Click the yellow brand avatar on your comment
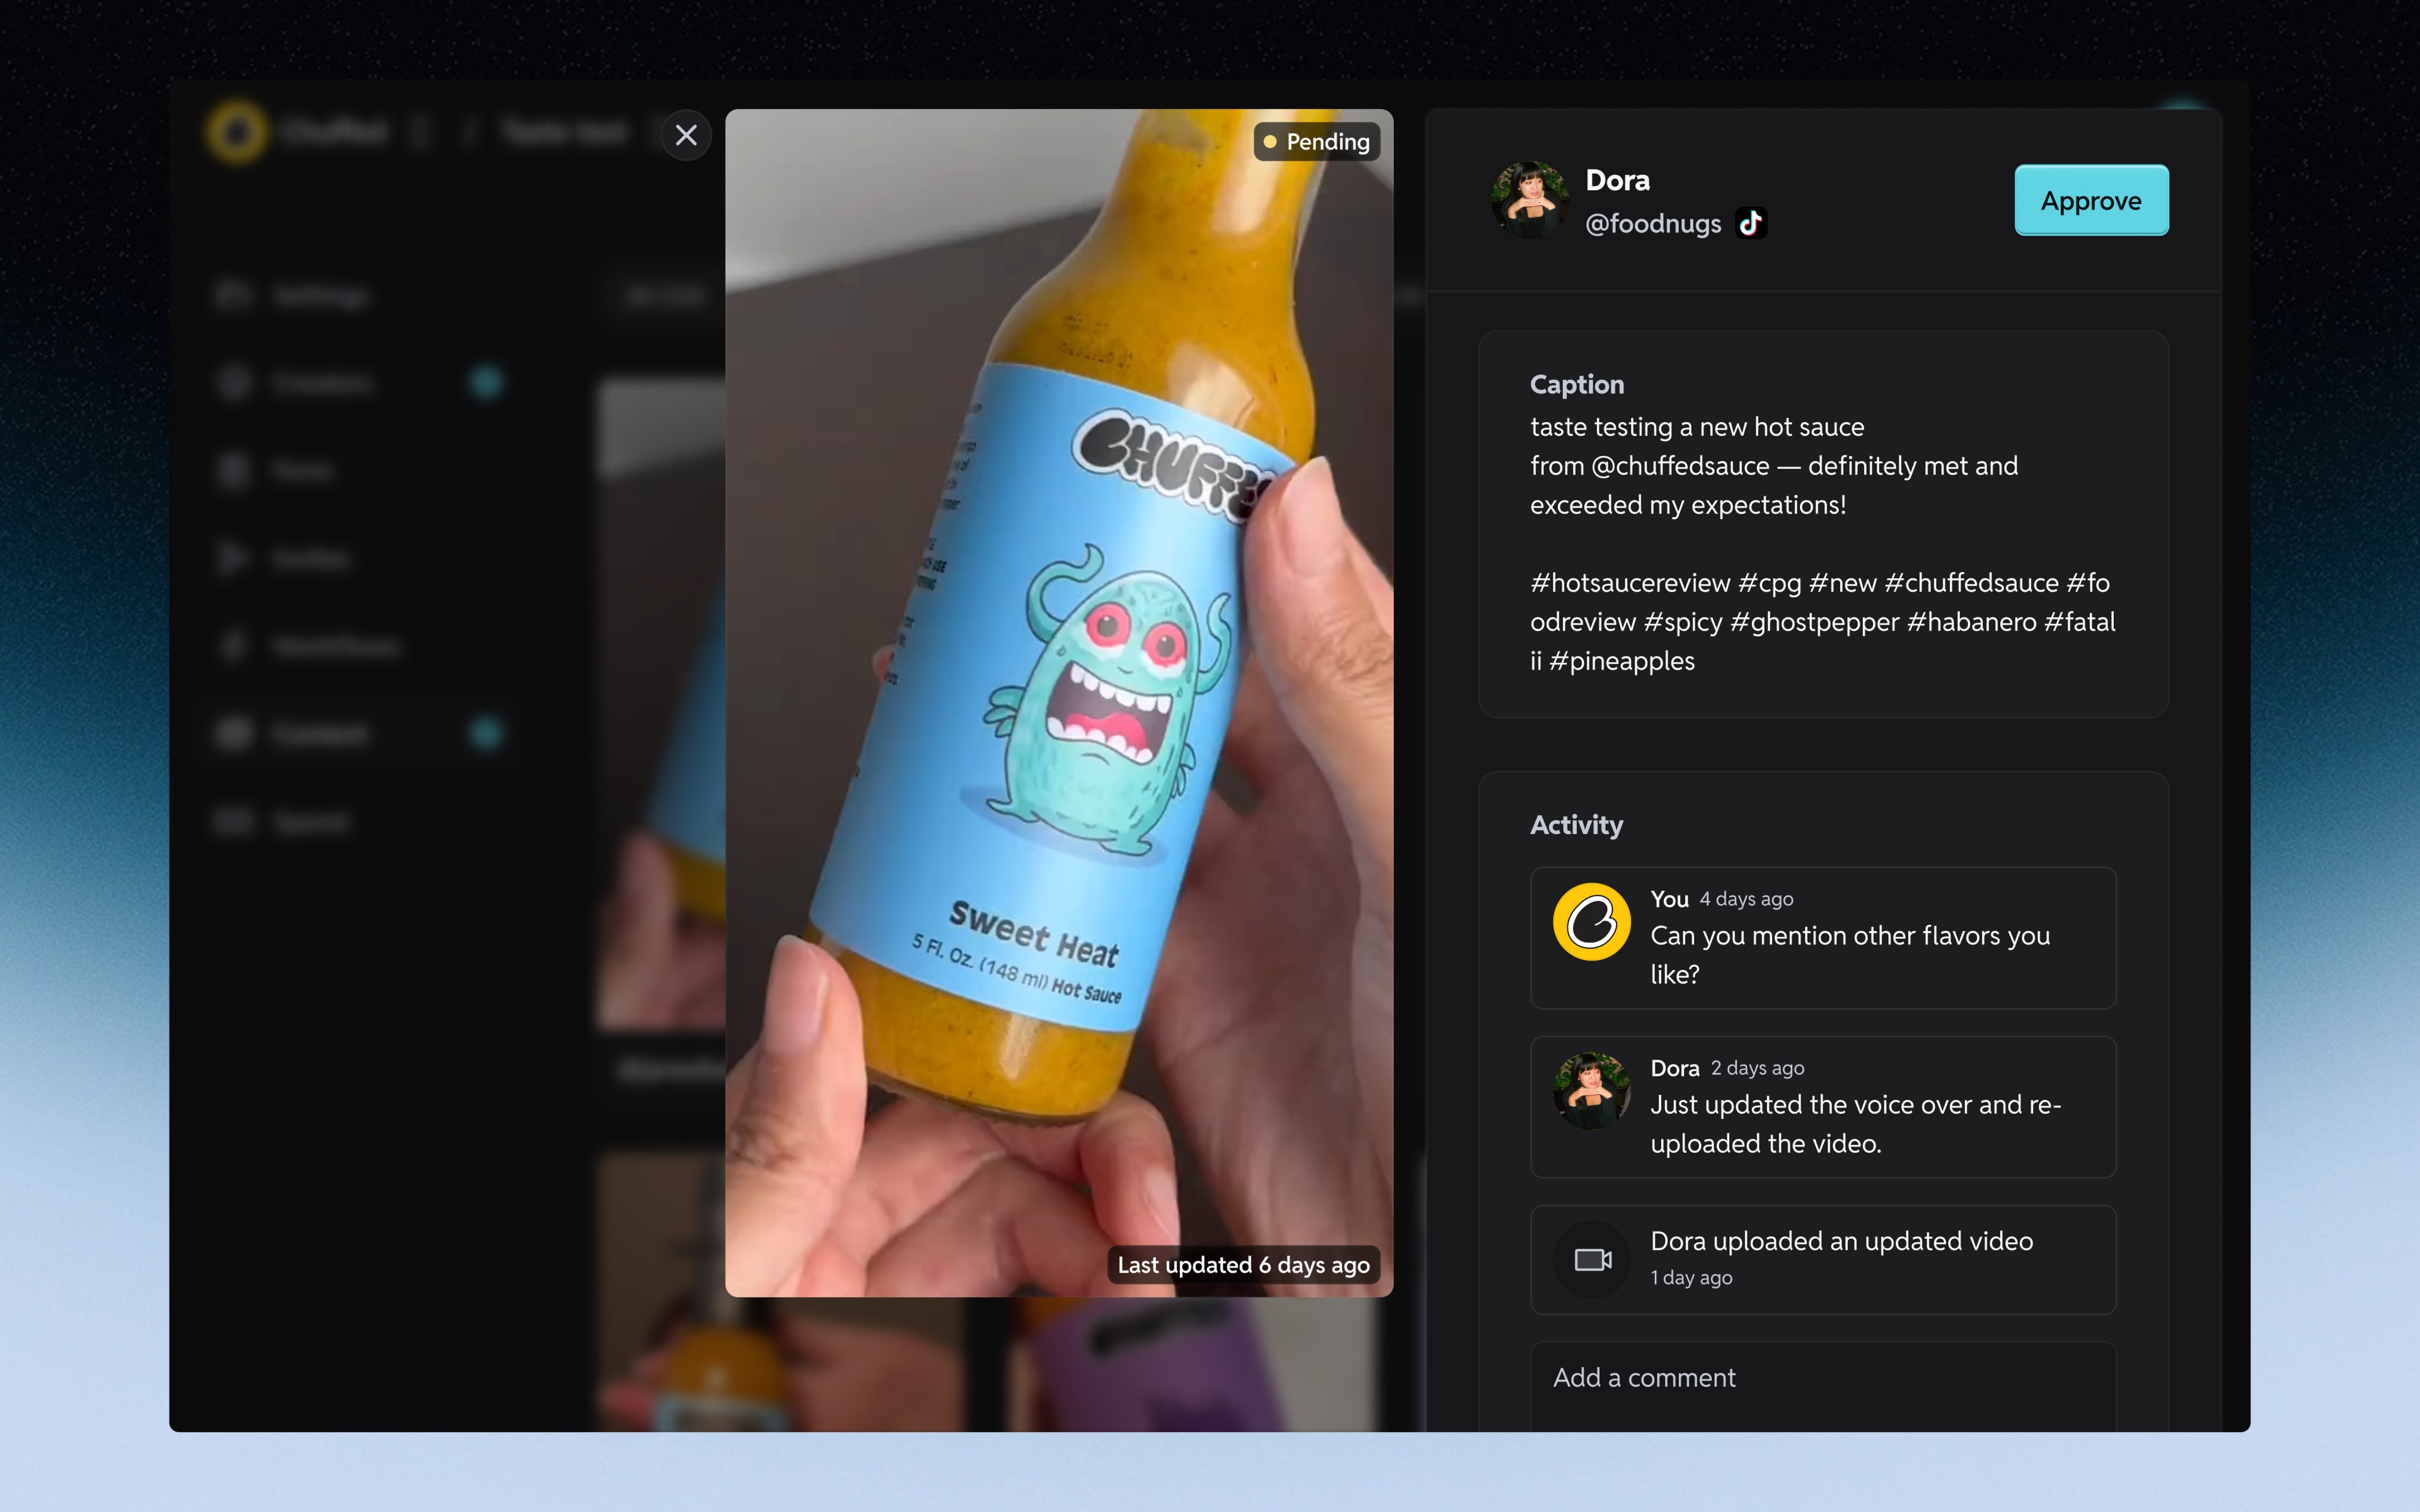Viewport: 2420px width, 1512px height. coord(1592,921)
